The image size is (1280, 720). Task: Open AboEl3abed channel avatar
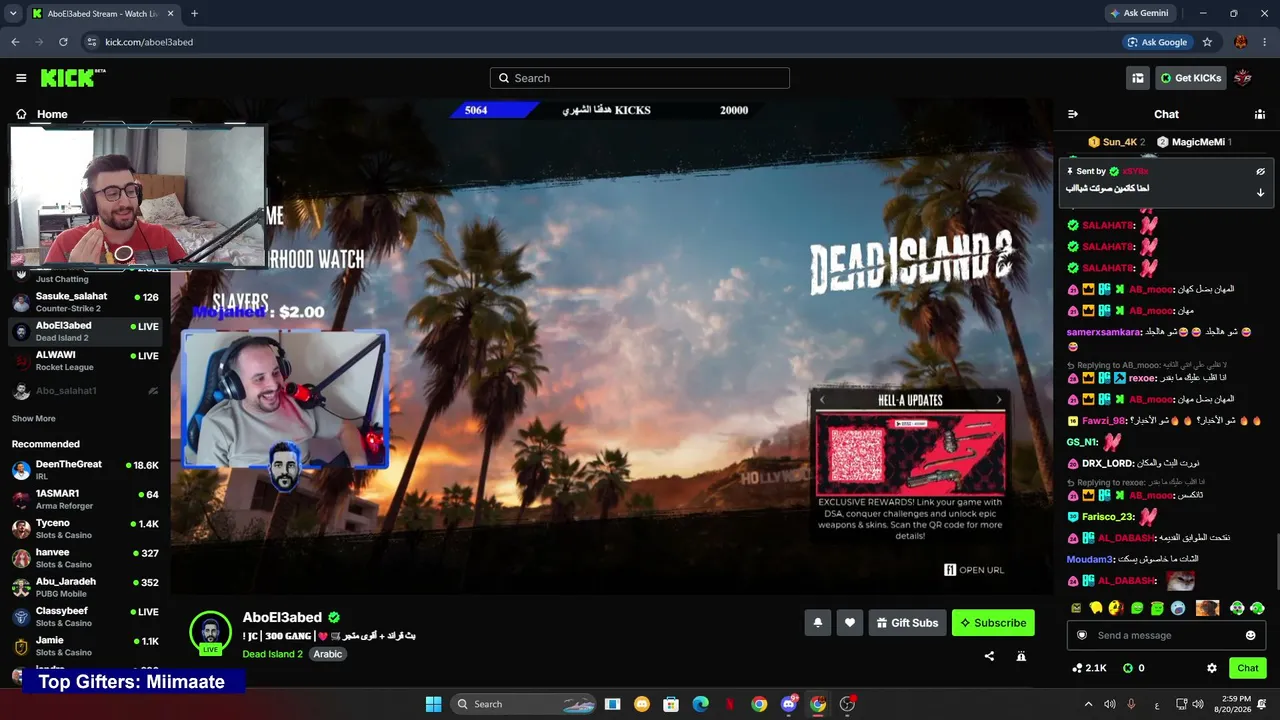[210, 632]
